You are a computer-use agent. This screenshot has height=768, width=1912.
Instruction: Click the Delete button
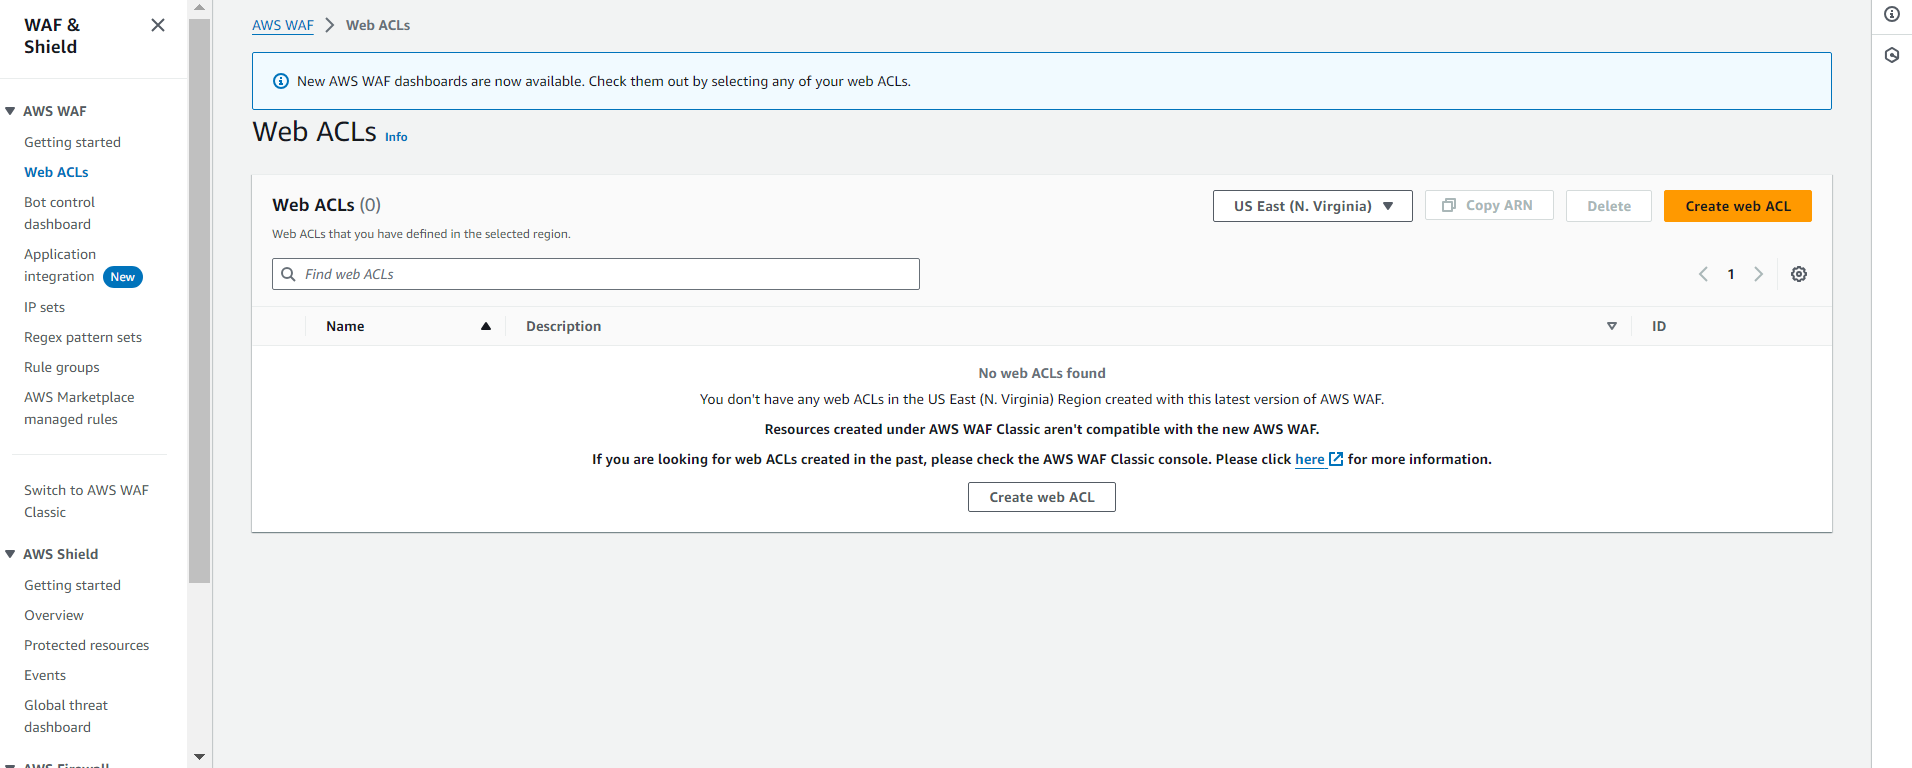coord(1609,206)
